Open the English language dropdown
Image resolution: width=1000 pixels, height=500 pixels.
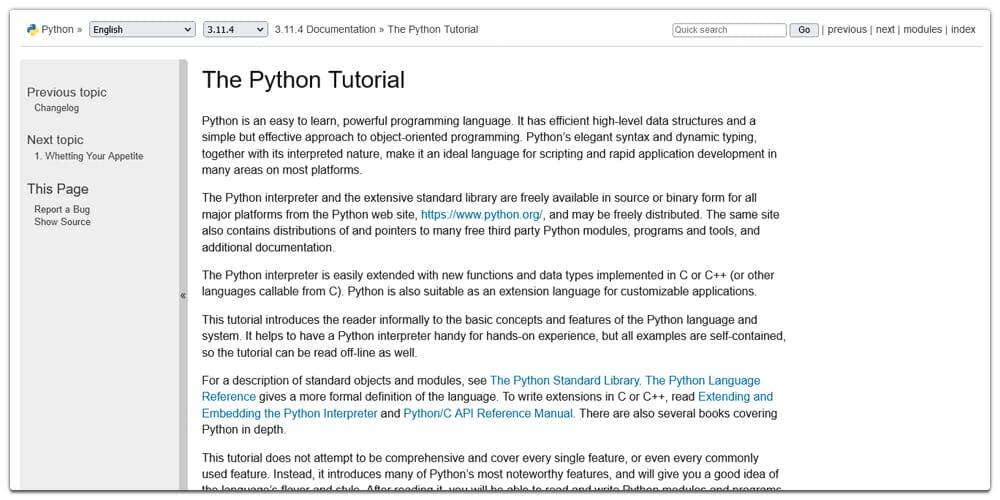coord(142,29)
